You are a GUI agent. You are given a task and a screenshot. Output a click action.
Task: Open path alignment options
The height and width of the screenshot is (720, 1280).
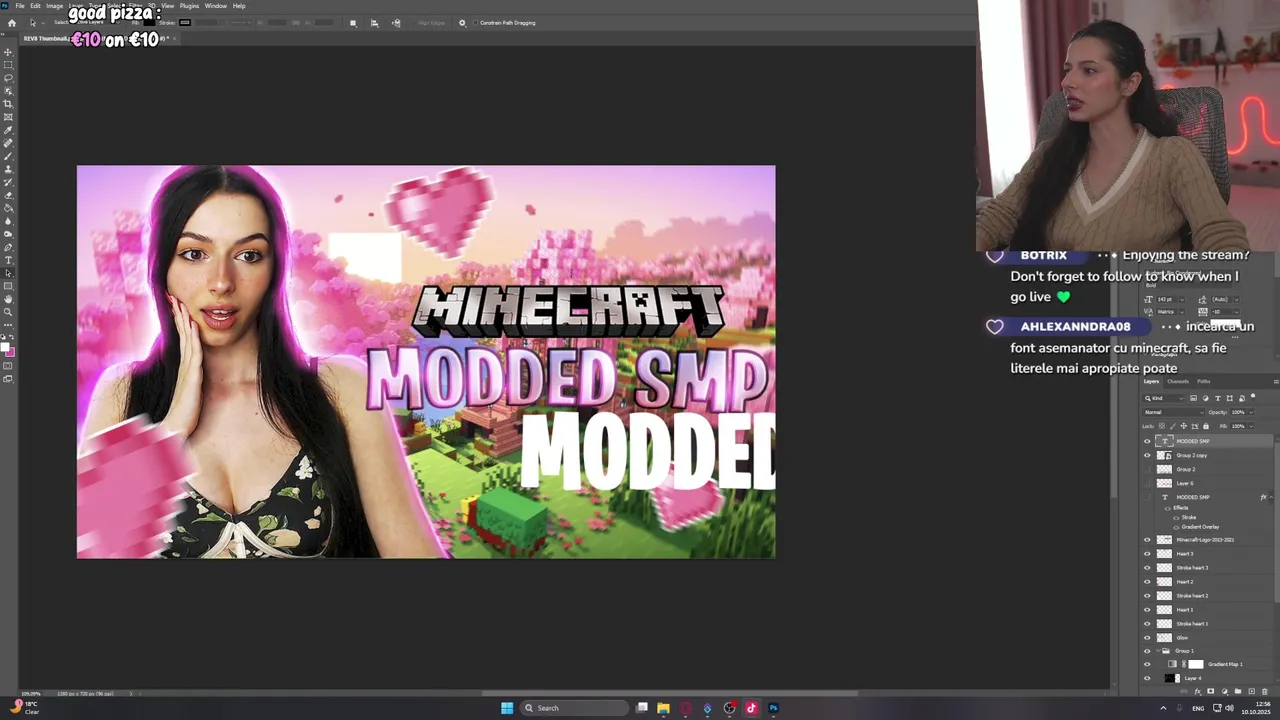374,22
